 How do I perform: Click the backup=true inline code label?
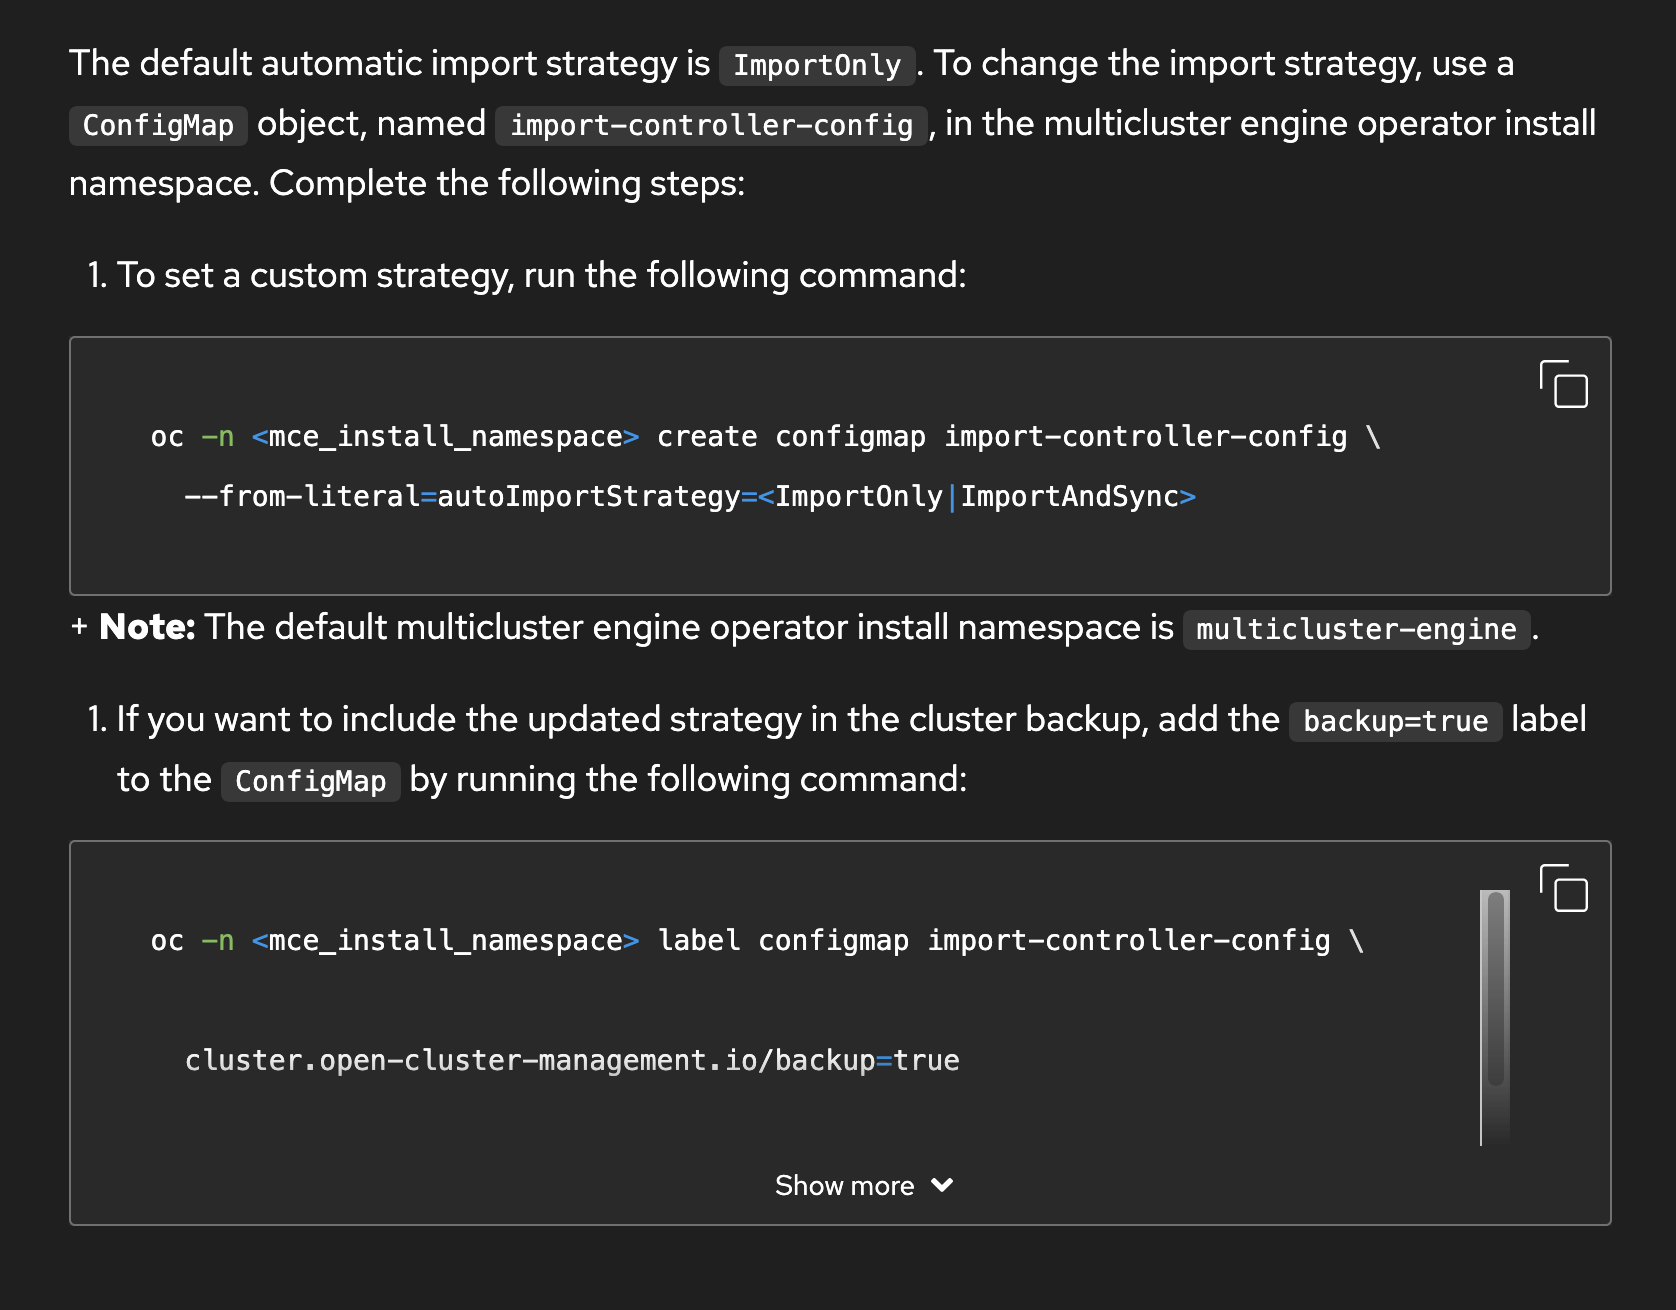1395,722
